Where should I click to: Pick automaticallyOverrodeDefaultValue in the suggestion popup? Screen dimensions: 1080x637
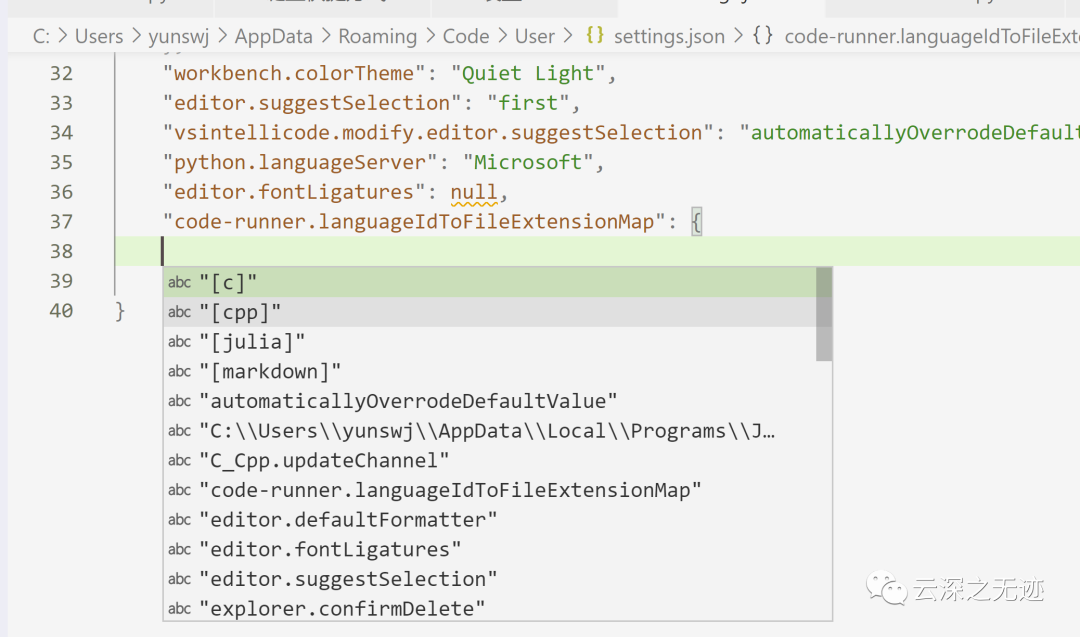[408, 401]
